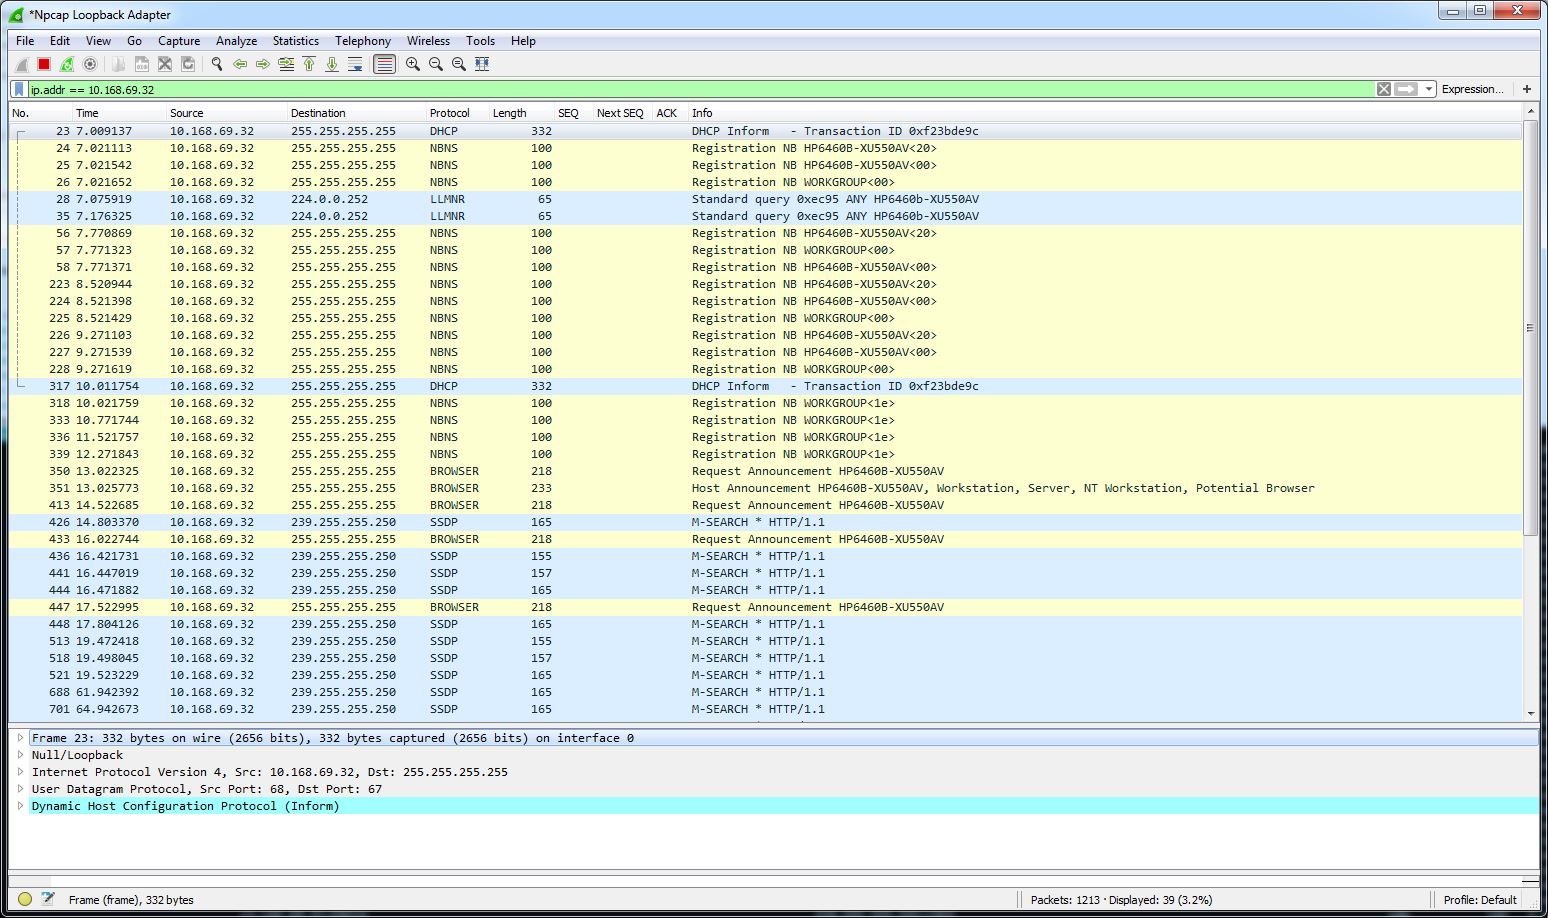The height and width of the screenshot is (918, 1548).
Task: Click Profile: Default in status bar
Action: [1480, 900]
